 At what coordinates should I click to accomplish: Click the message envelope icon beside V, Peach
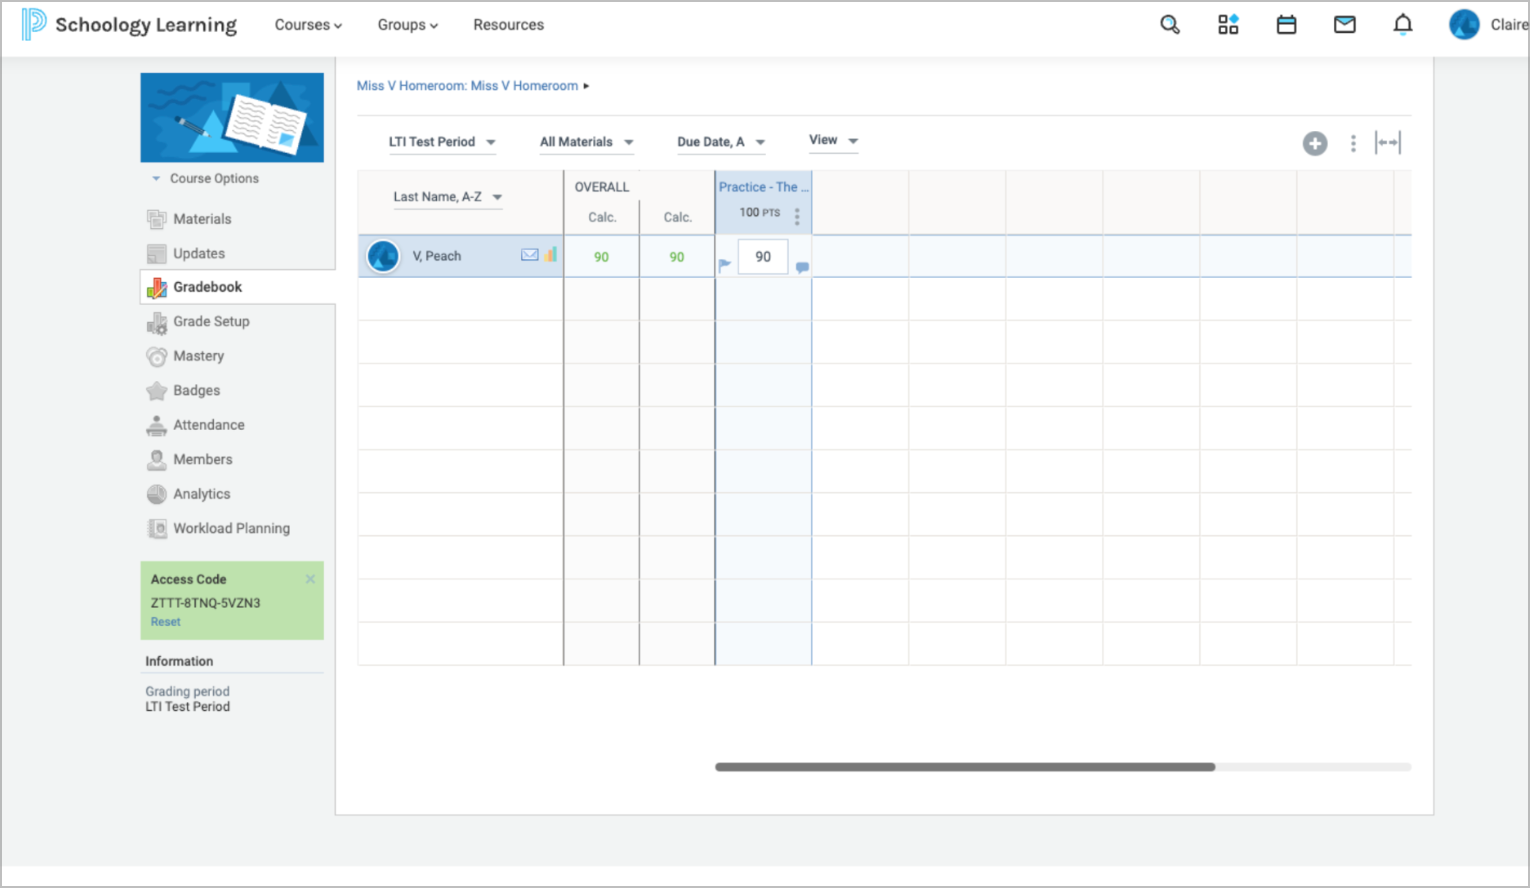(529, 255)
